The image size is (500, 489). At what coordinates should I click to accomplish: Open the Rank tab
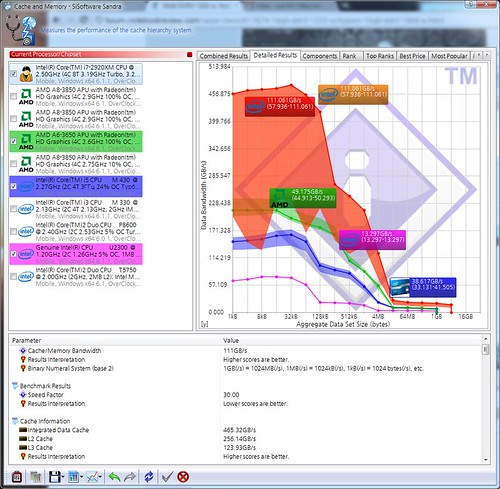coord(351,56)
